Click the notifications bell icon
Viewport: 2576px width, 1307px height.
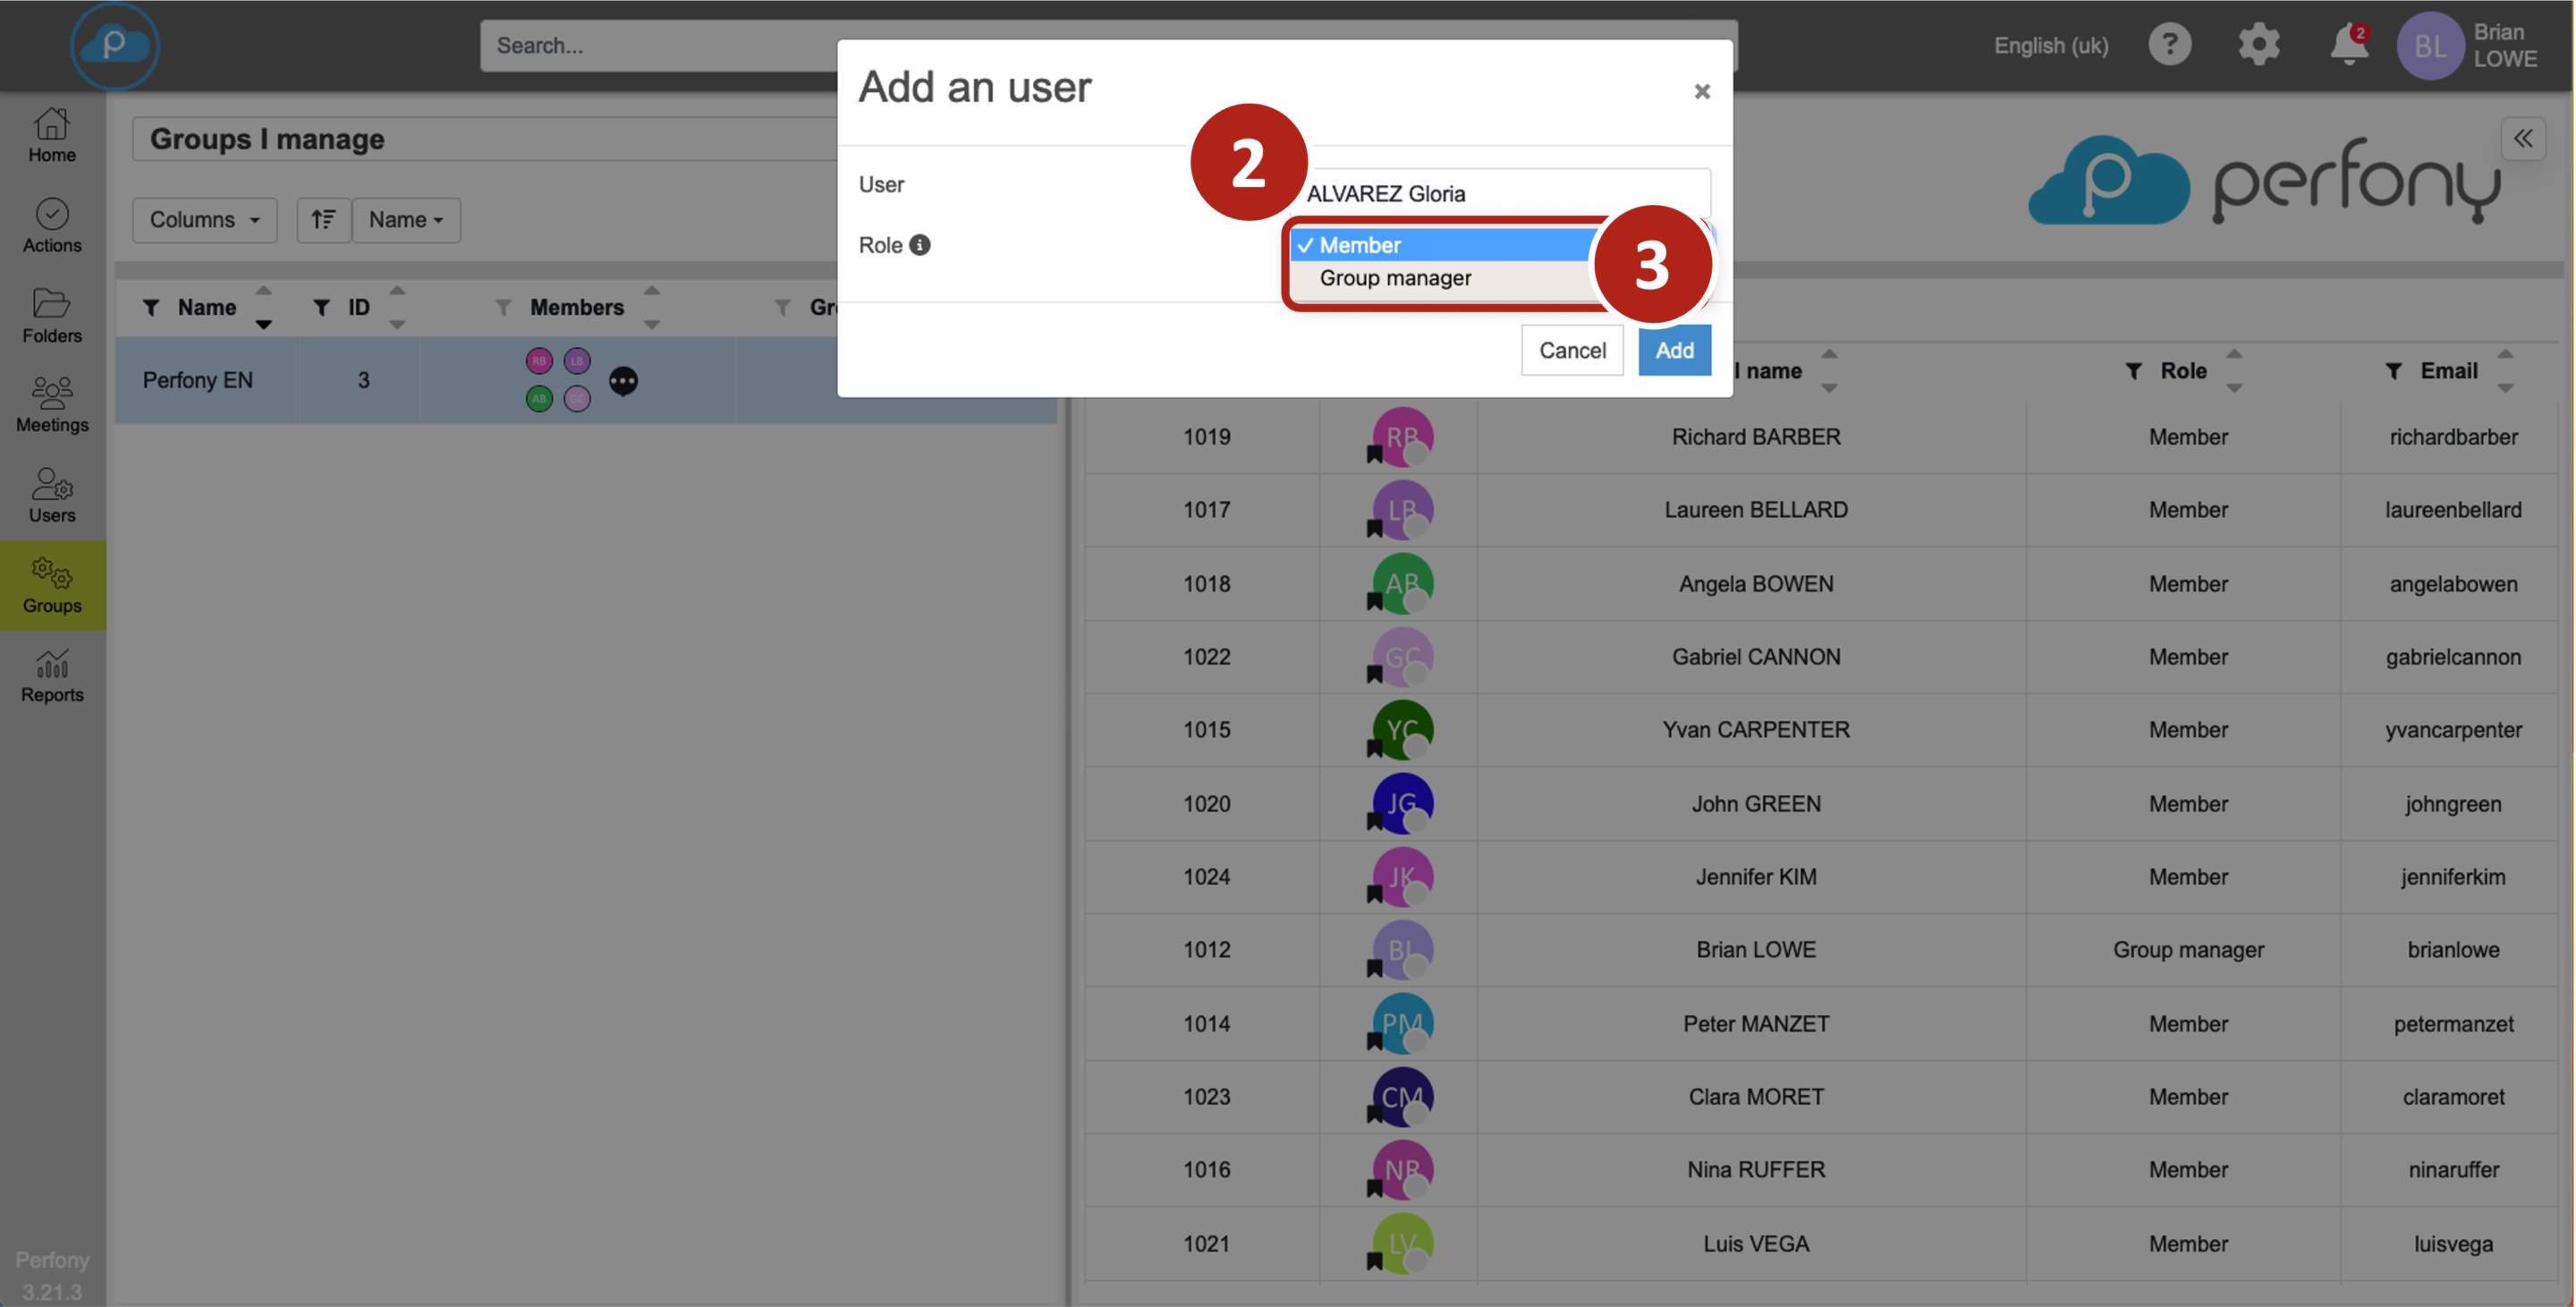pos(2348,45)
